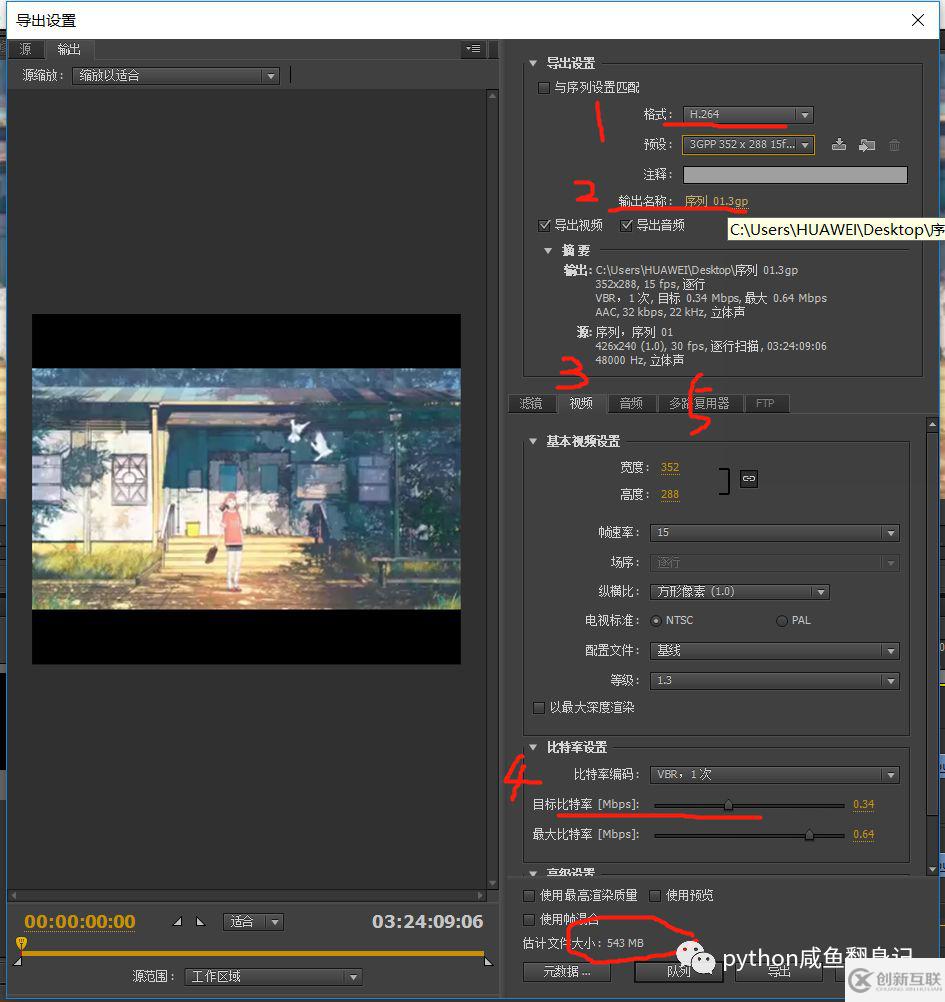
Task: Open the 格式 H.264 dropdown
Action: pyautogui.click(x=747, y=114)
